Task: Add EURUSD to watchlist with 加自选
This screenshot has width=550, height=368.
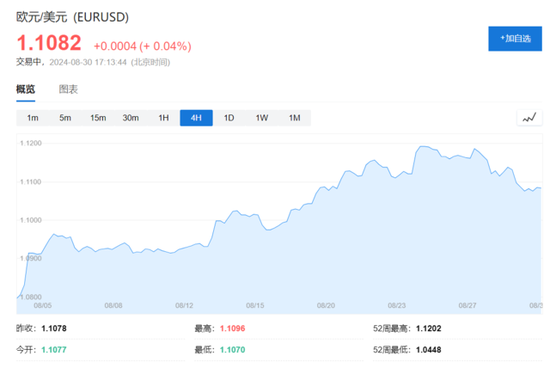Action: 515,39
